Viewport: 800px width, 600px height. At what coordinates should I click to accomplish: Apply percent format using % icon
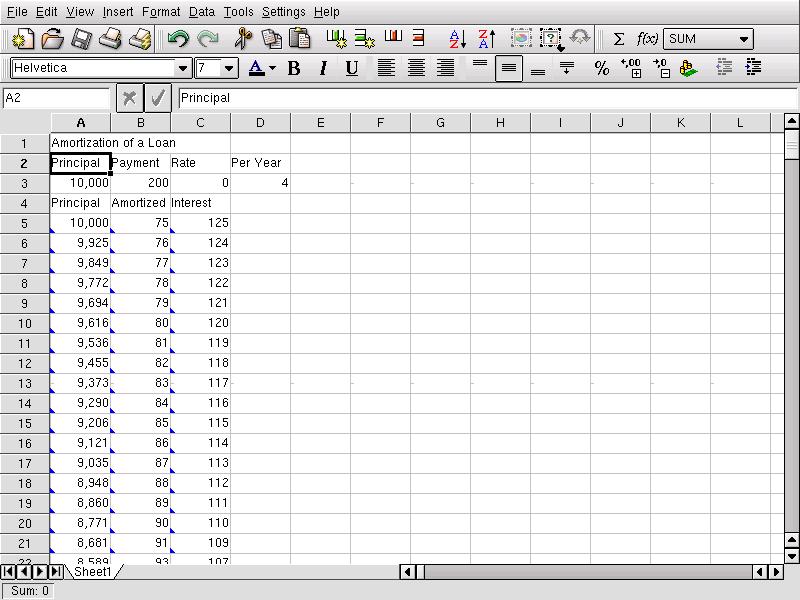tap(601, 68)
